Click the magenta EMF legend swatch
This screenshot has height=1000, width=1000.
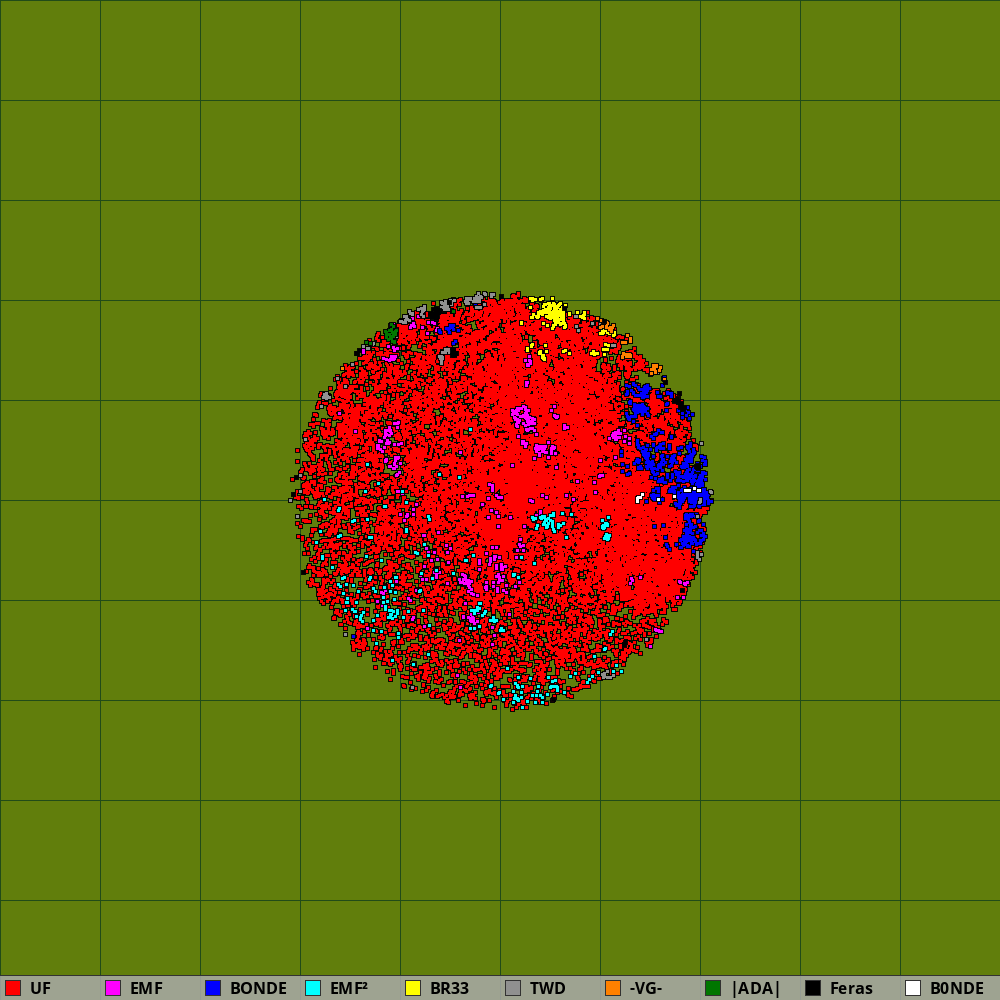113,988
